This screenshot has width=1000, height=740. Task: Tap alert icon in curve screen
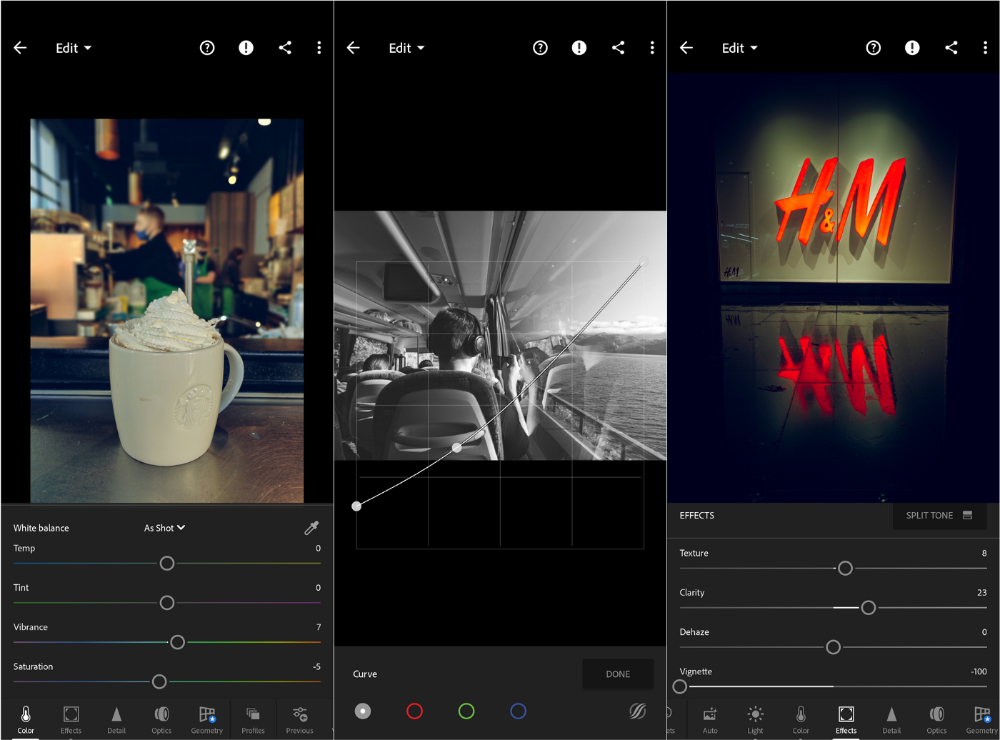point(579,48)
